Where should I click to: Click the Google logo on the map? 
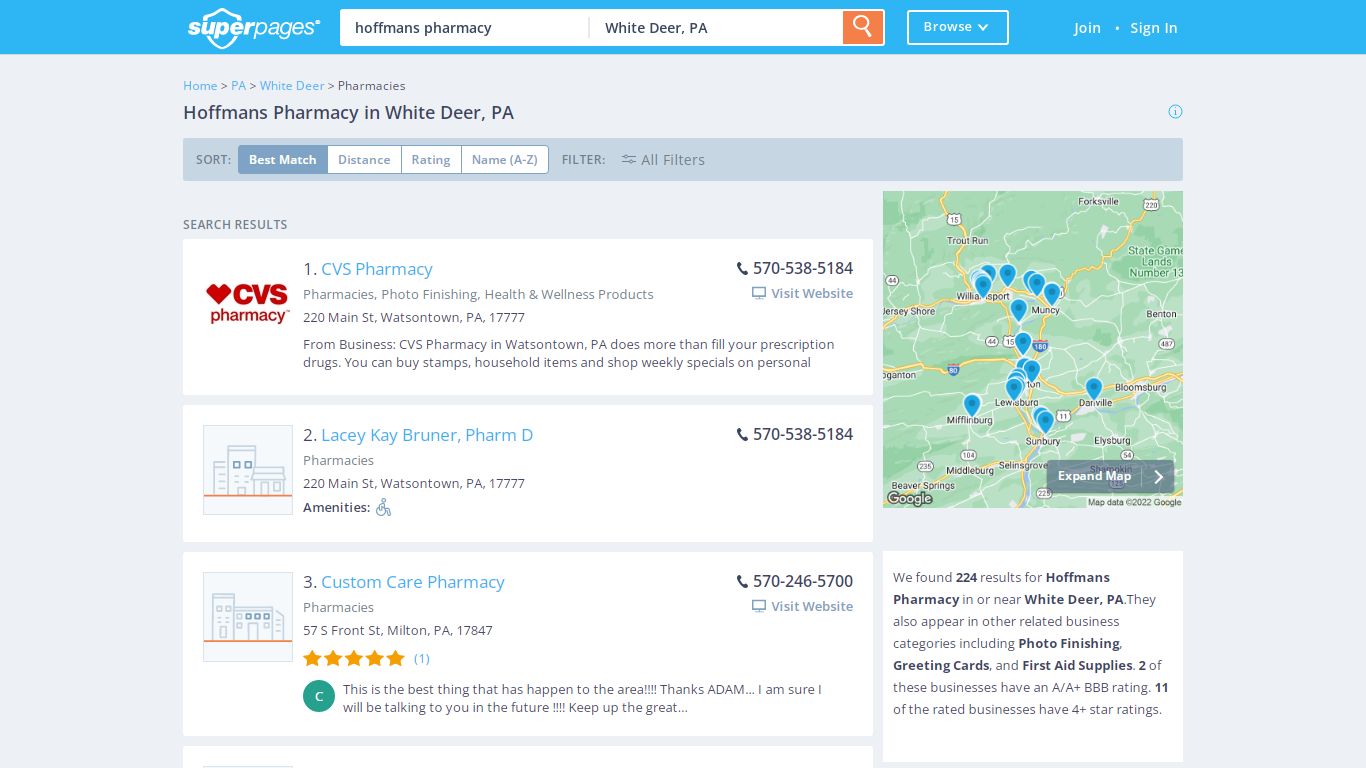910,499
